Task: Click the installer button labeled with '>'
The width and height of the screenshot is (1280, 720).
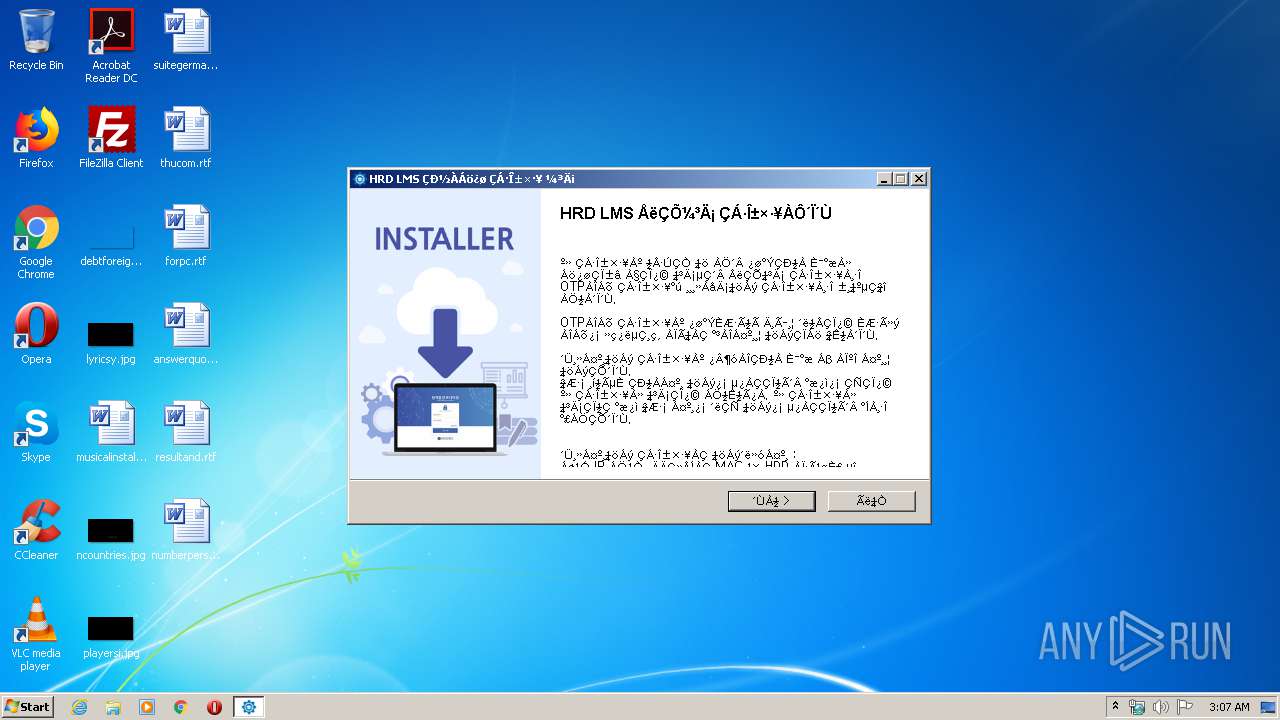Action: point(771,501)
